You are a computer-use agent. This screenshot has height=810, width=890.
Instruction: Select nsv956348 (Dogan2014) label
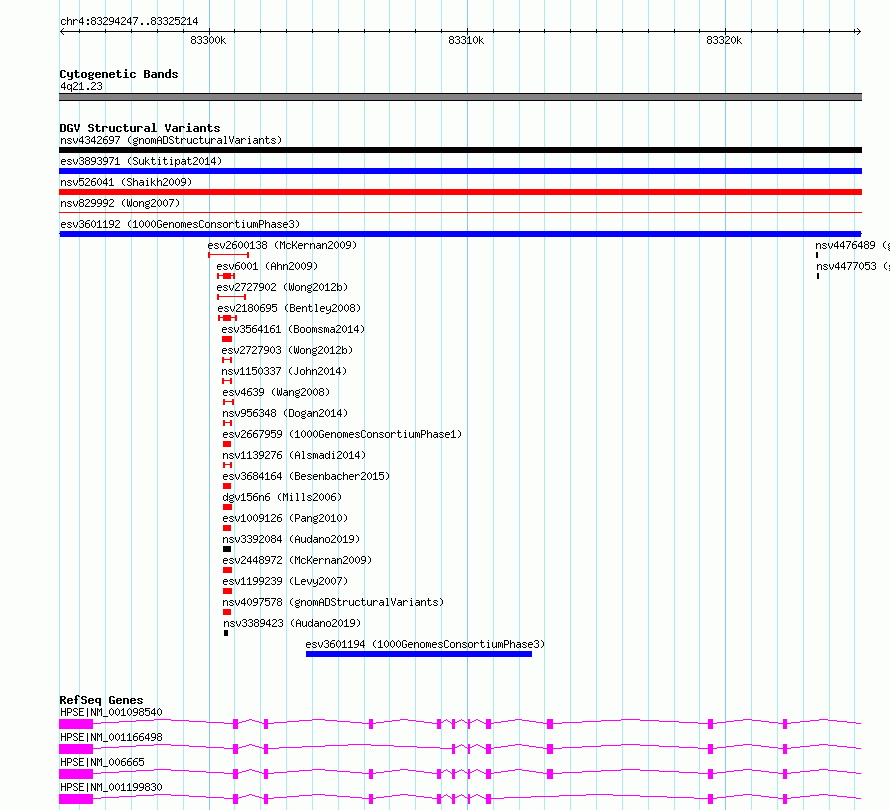tap(285, 413)
